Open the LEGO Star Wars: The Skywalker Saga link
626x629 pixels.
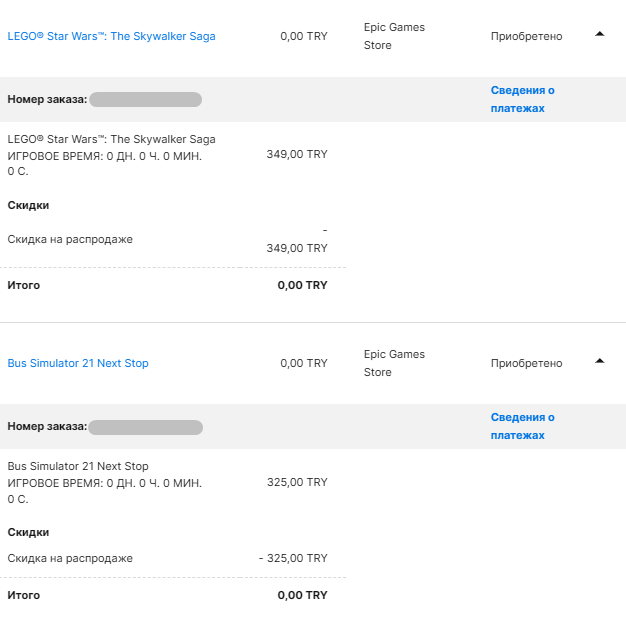[111, 36]
